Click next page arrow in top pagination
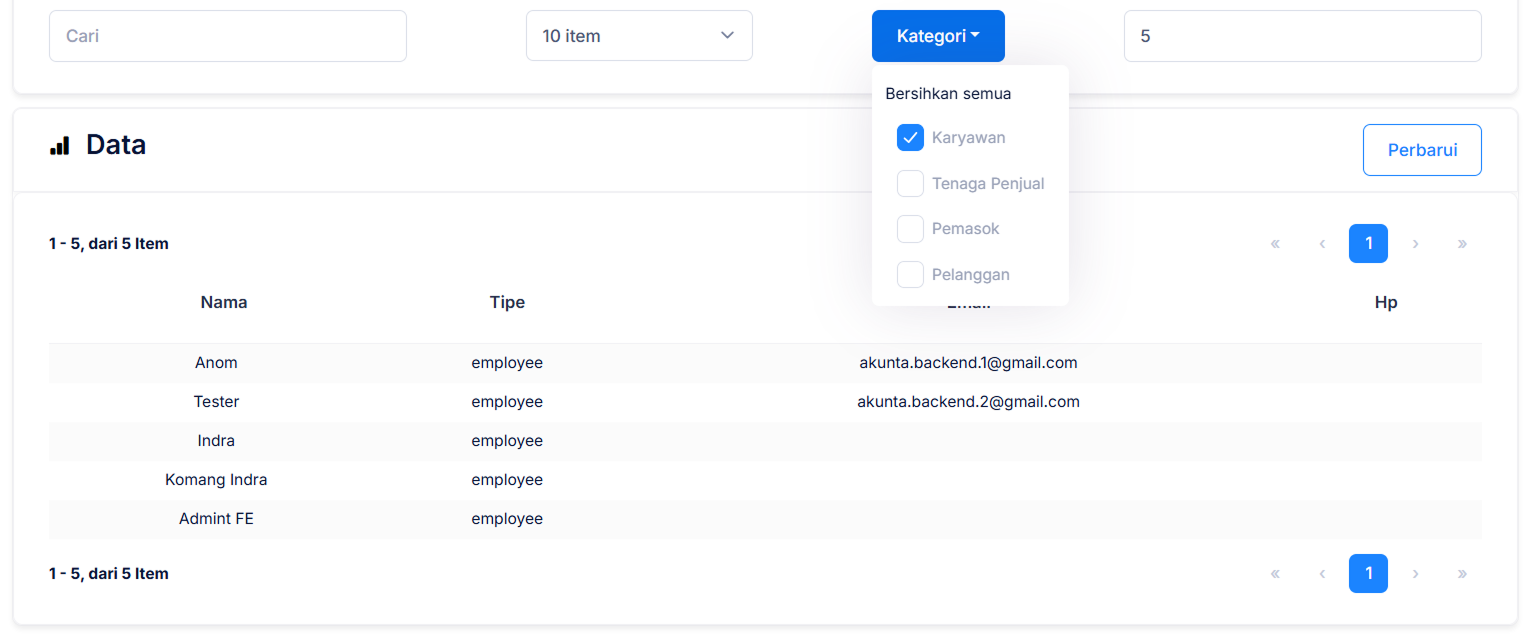This screenshot has width=1534, height=639. click(x=1415, y=244)
